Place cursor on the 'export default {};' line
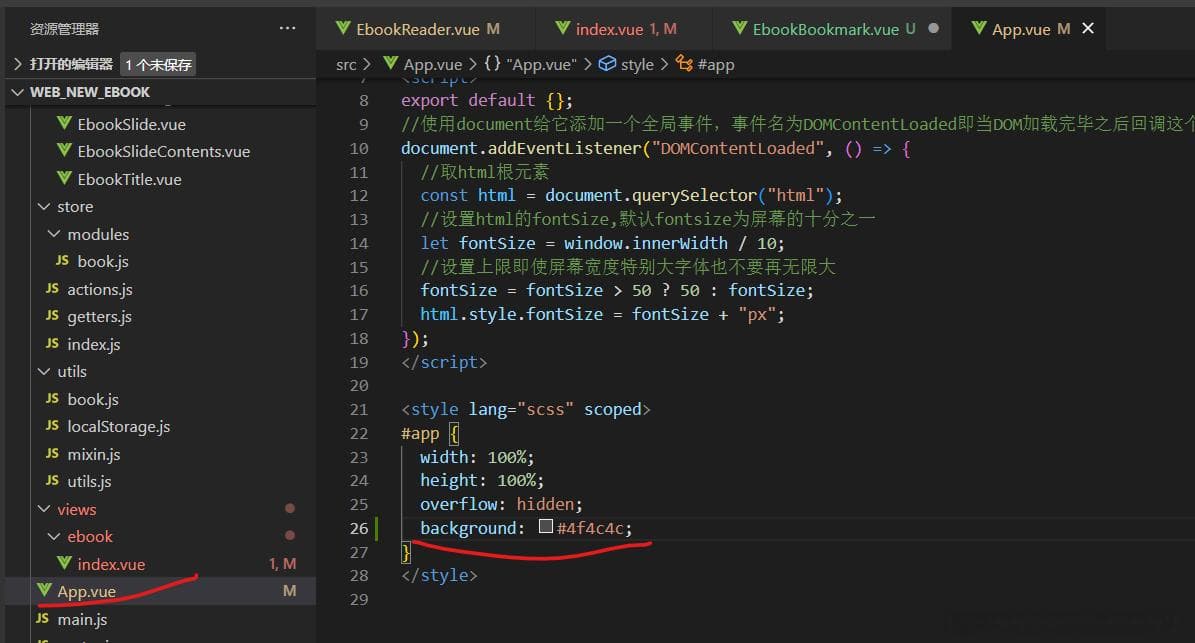The width and height of the screenshot is (1195, 643). coord(486,101)
